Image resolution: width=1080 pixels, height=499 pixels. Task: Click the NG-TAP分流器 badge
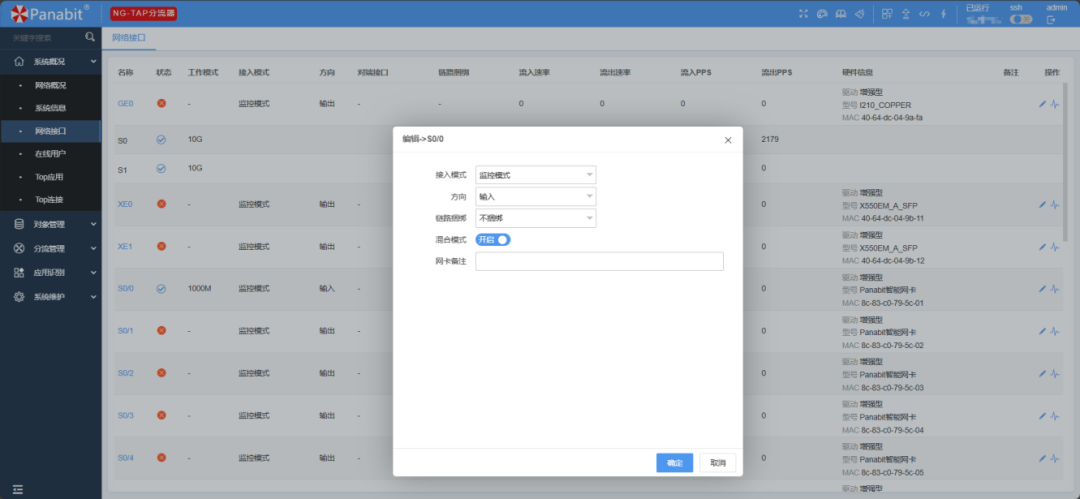[144, 13]
